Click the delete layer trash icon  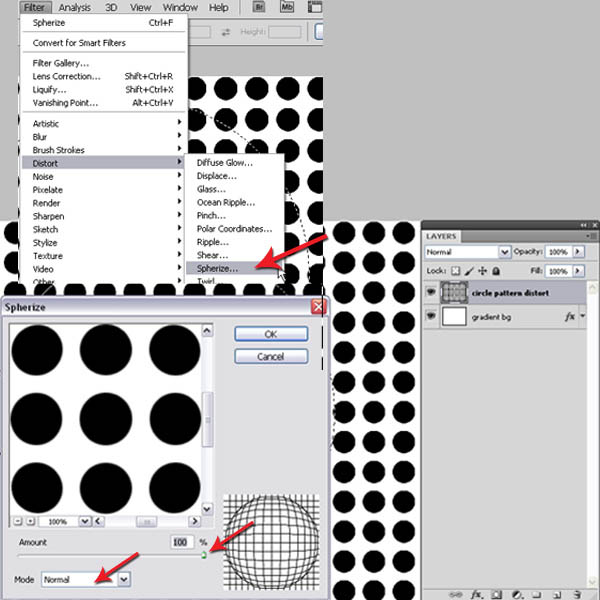pos(577,593)
